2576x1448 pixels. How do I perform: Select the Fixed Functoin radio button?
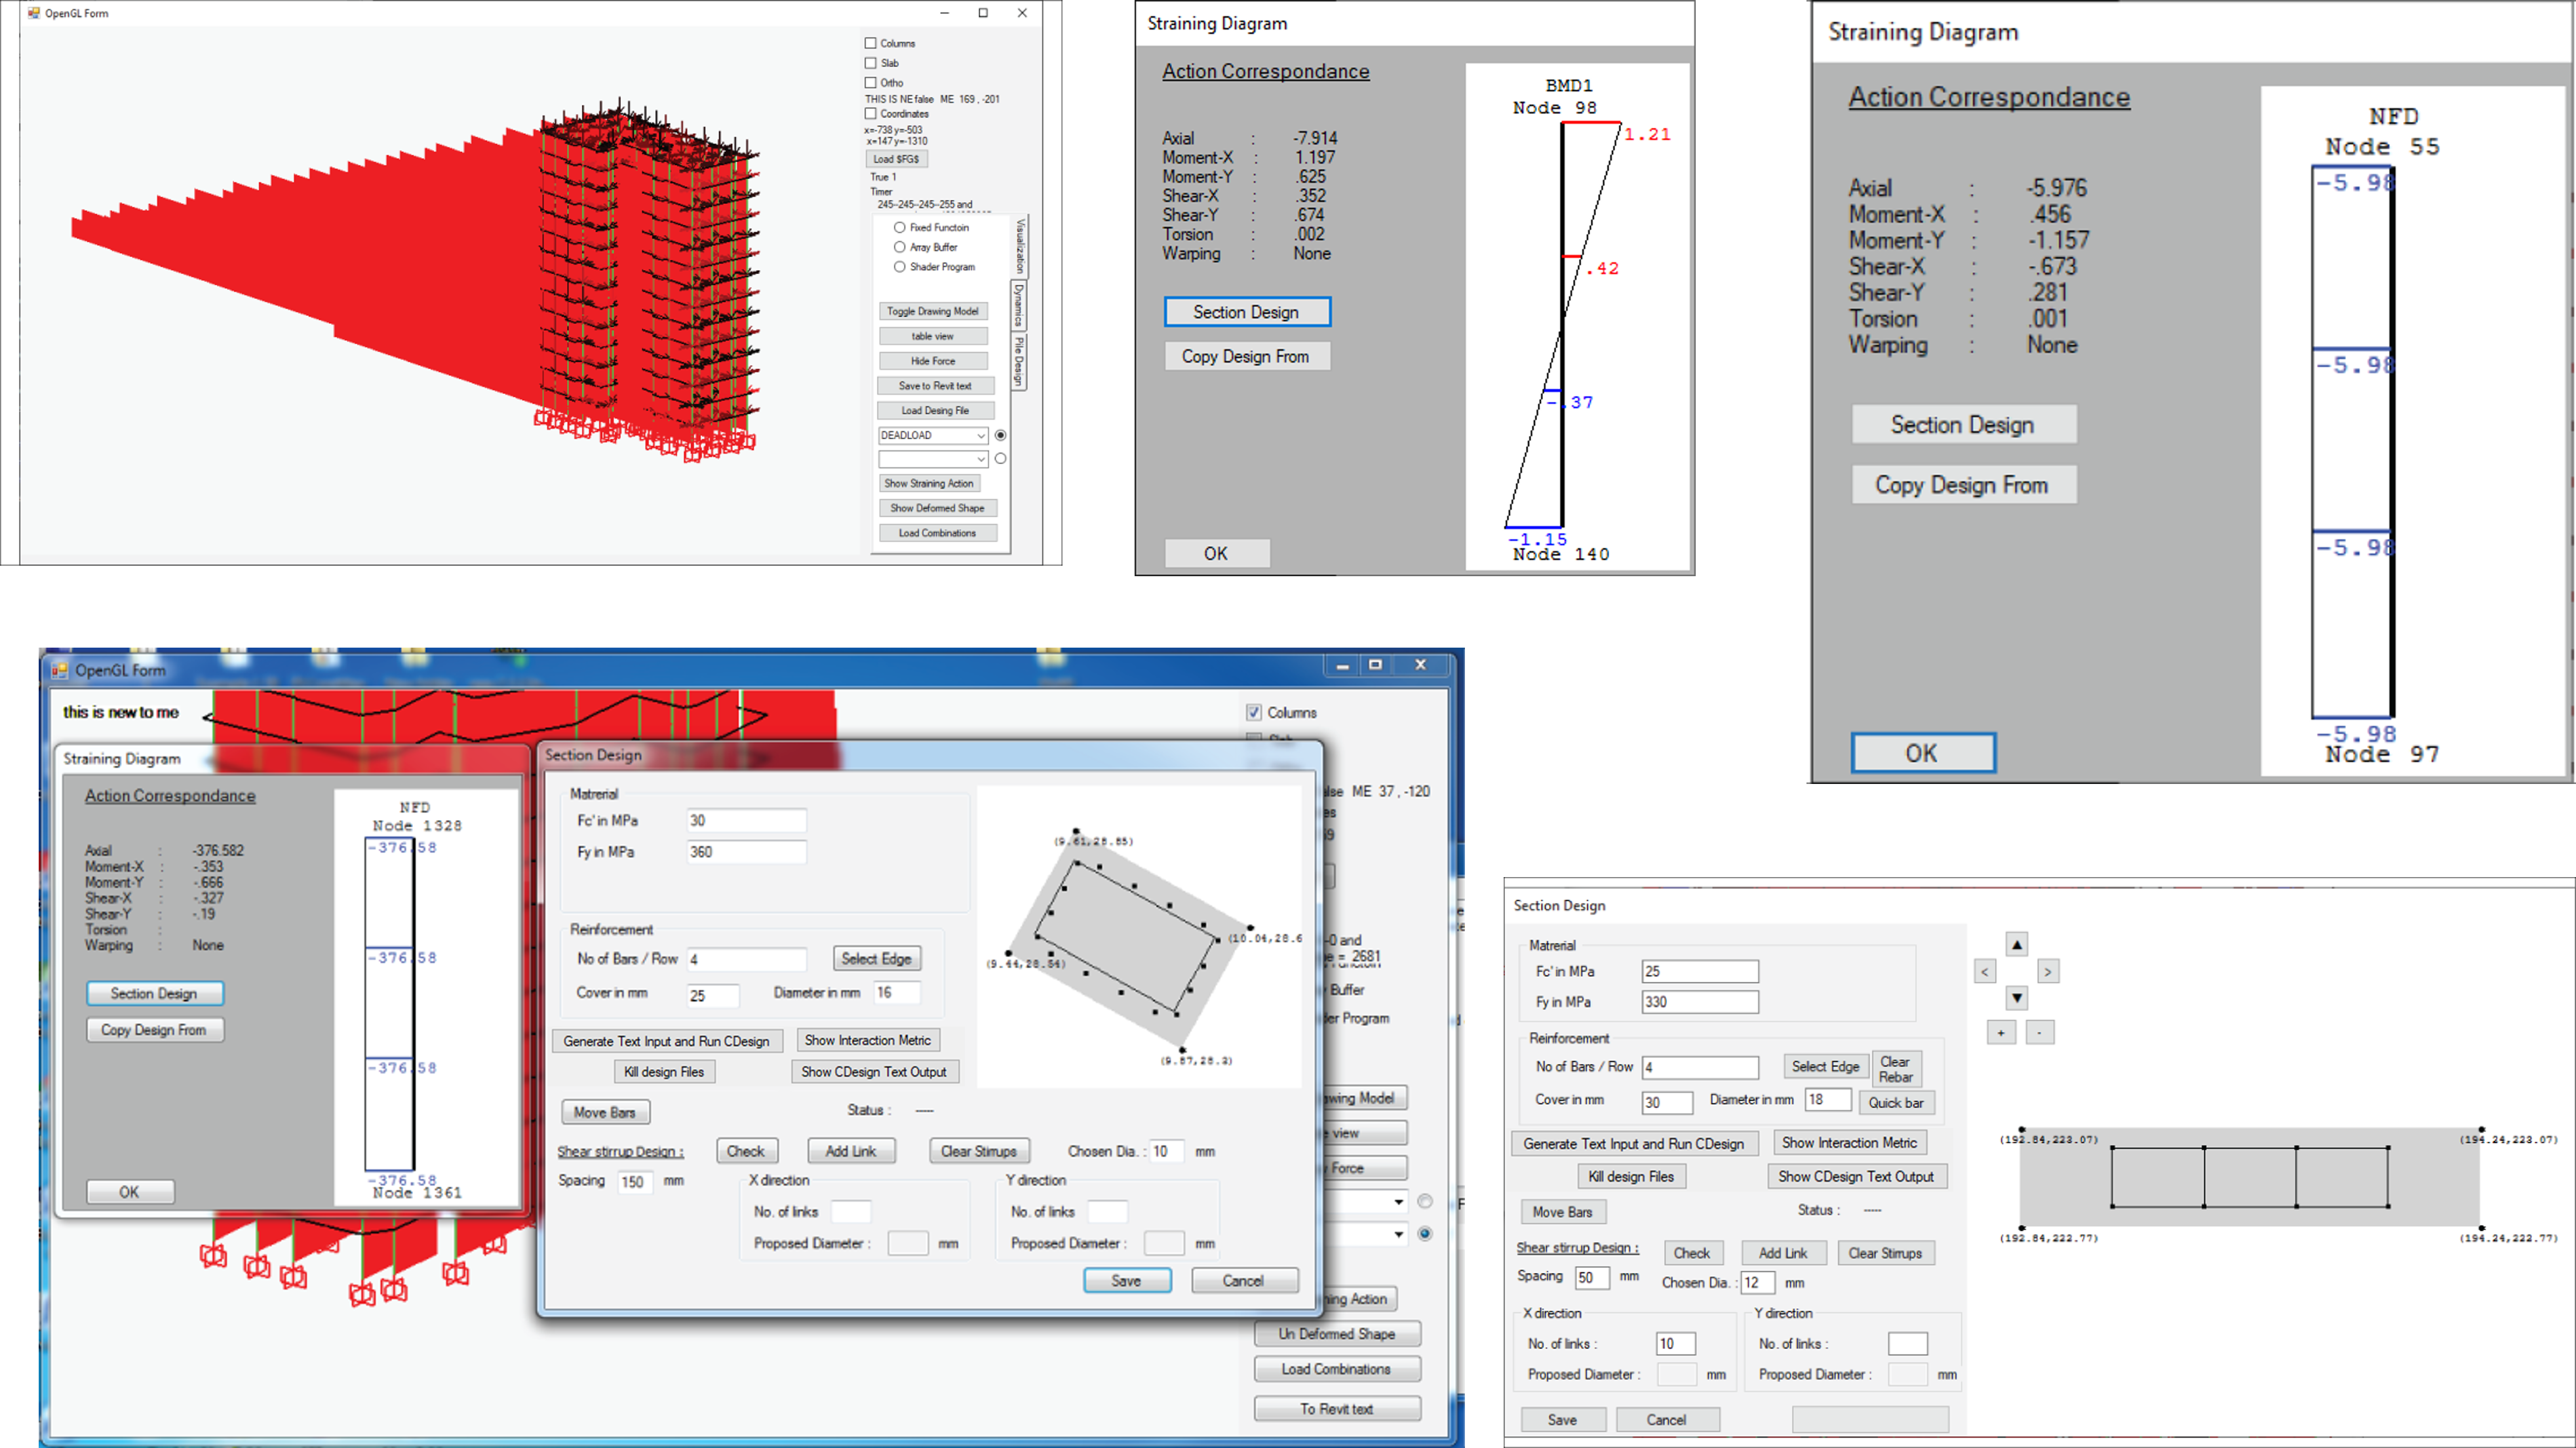[900, 227]
